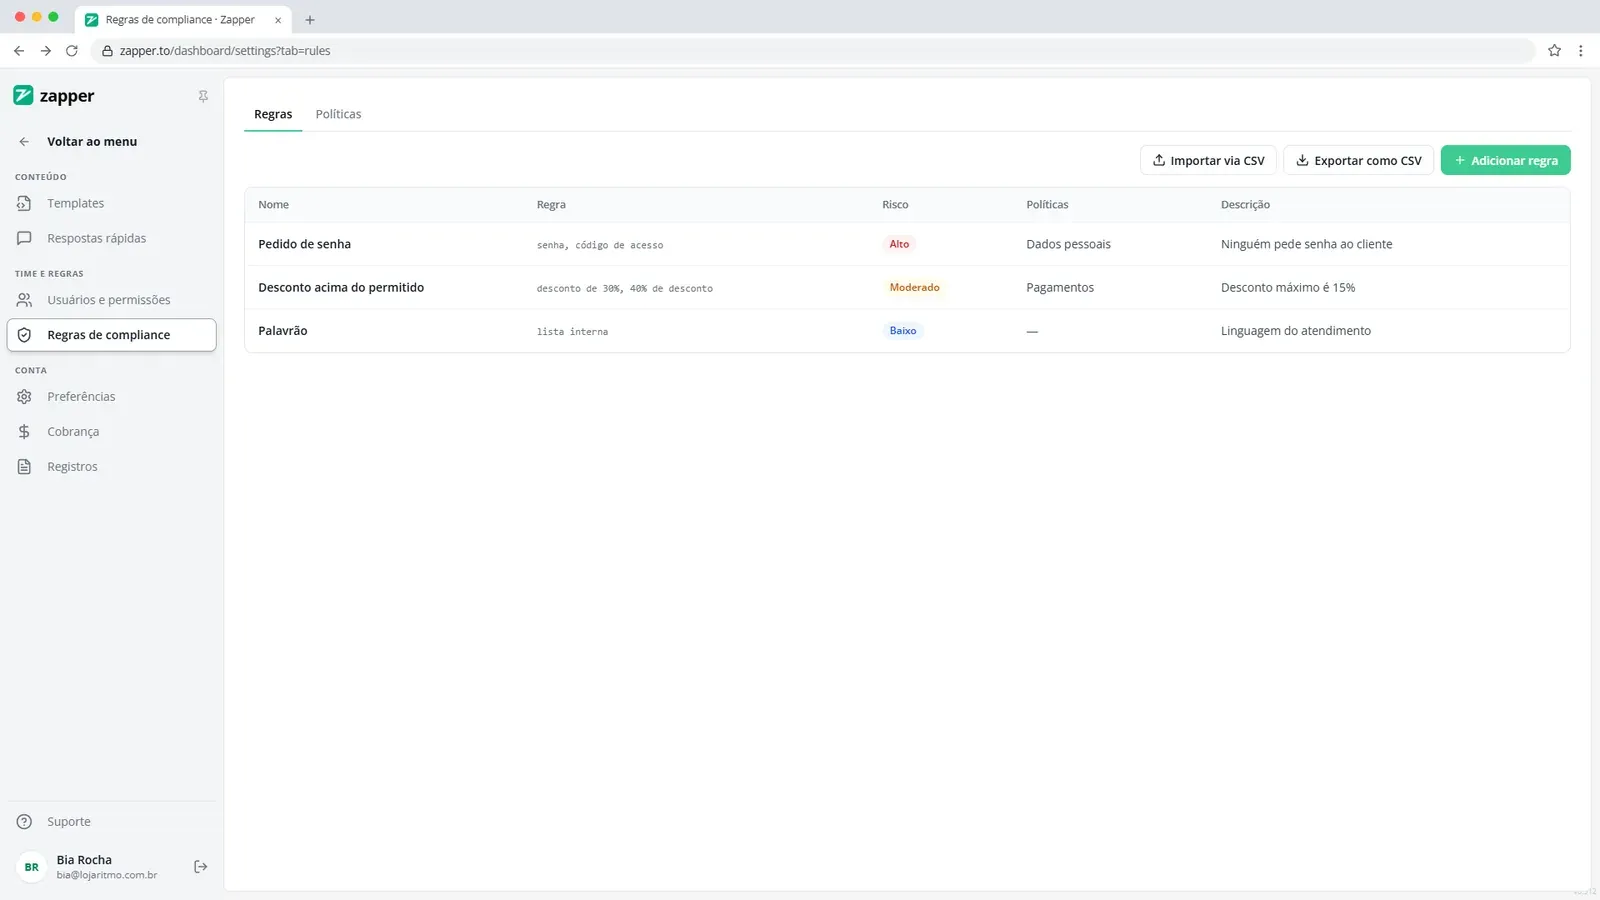Open the browser three-dot menu

(1580, 50)
